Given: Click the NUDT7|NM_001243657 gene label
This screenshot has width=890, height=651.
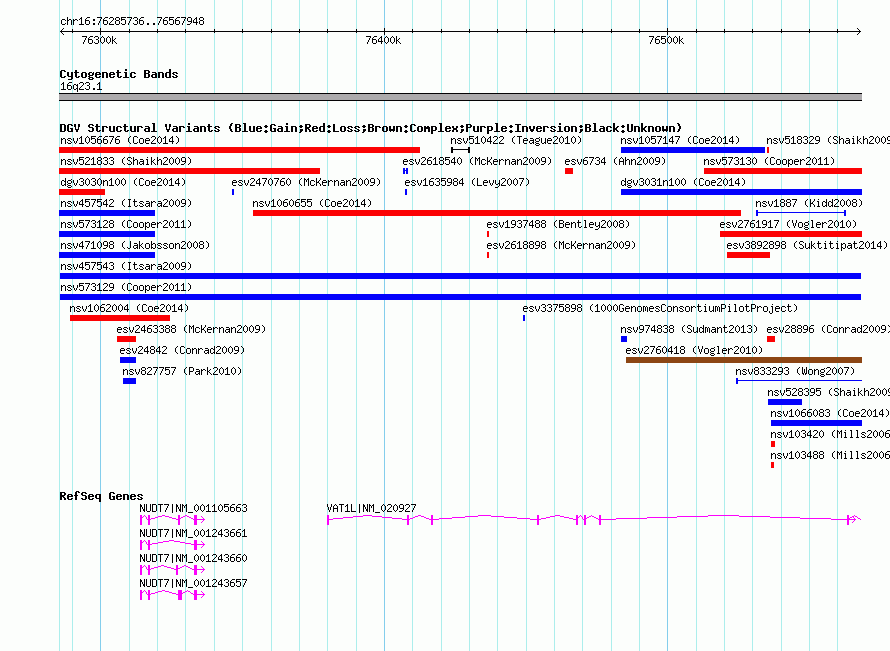Looking at the screenshot, I should pyautogui.click(x=194, y=583).
